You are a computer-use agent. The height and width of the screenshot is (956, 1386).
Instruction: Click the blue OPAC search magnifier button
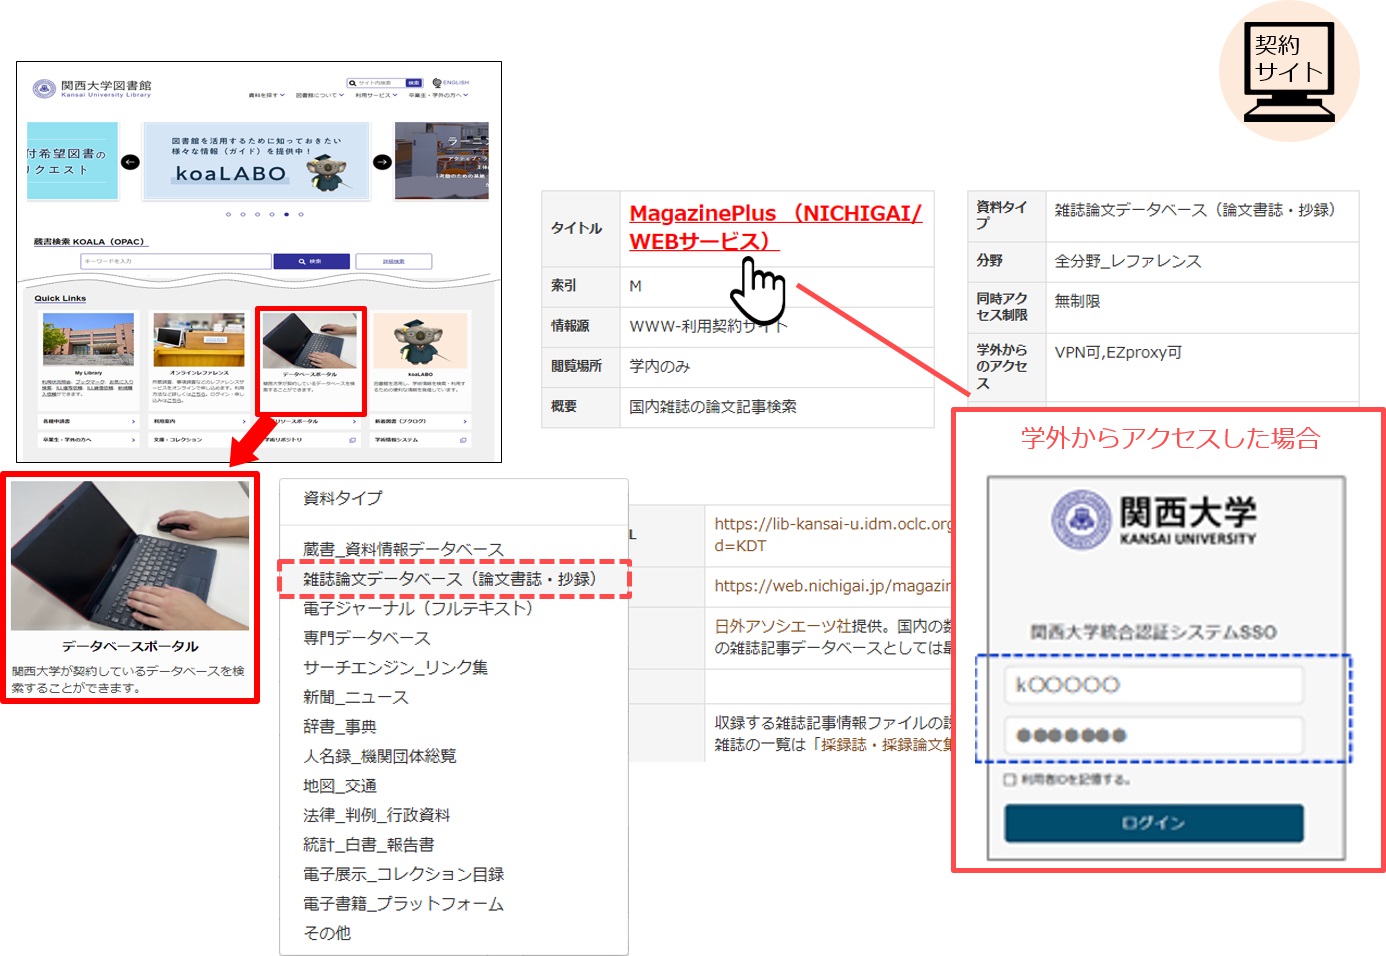click(x=311, y=261)
